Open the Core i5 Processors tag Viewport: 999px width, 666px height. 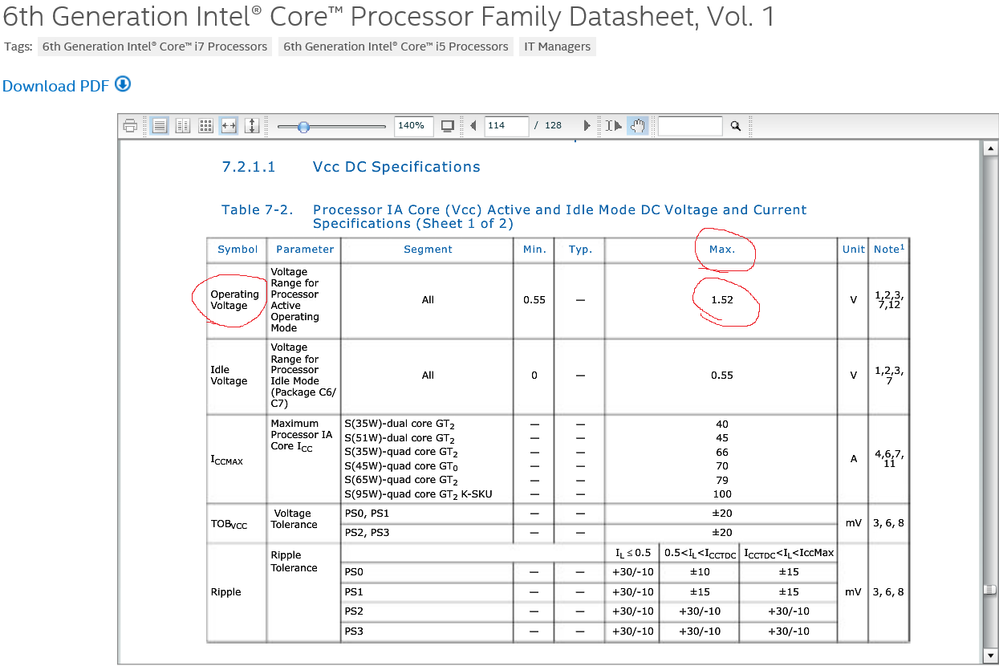(396, 47)
